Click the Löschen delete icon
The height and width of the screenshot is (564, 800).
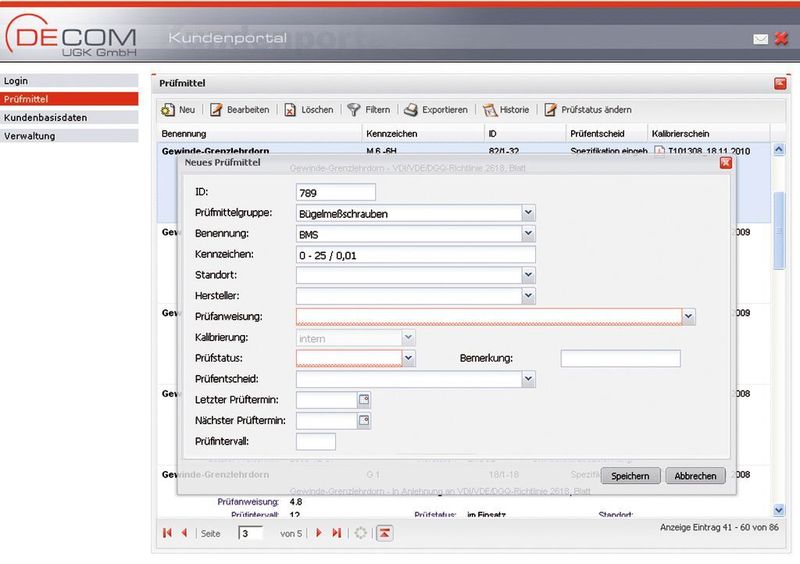tap(290, 110)
